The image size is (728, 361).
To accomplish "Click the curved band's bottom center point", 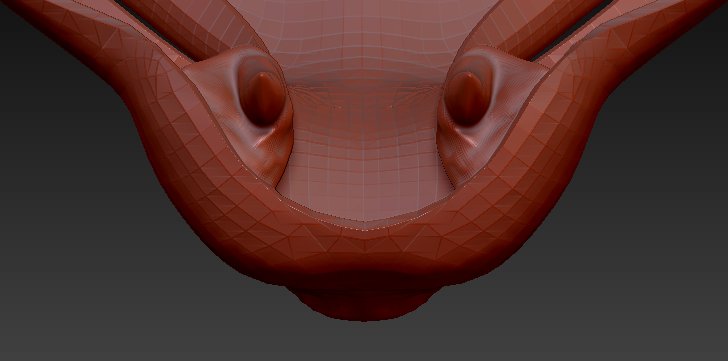I will coord(364,251).
